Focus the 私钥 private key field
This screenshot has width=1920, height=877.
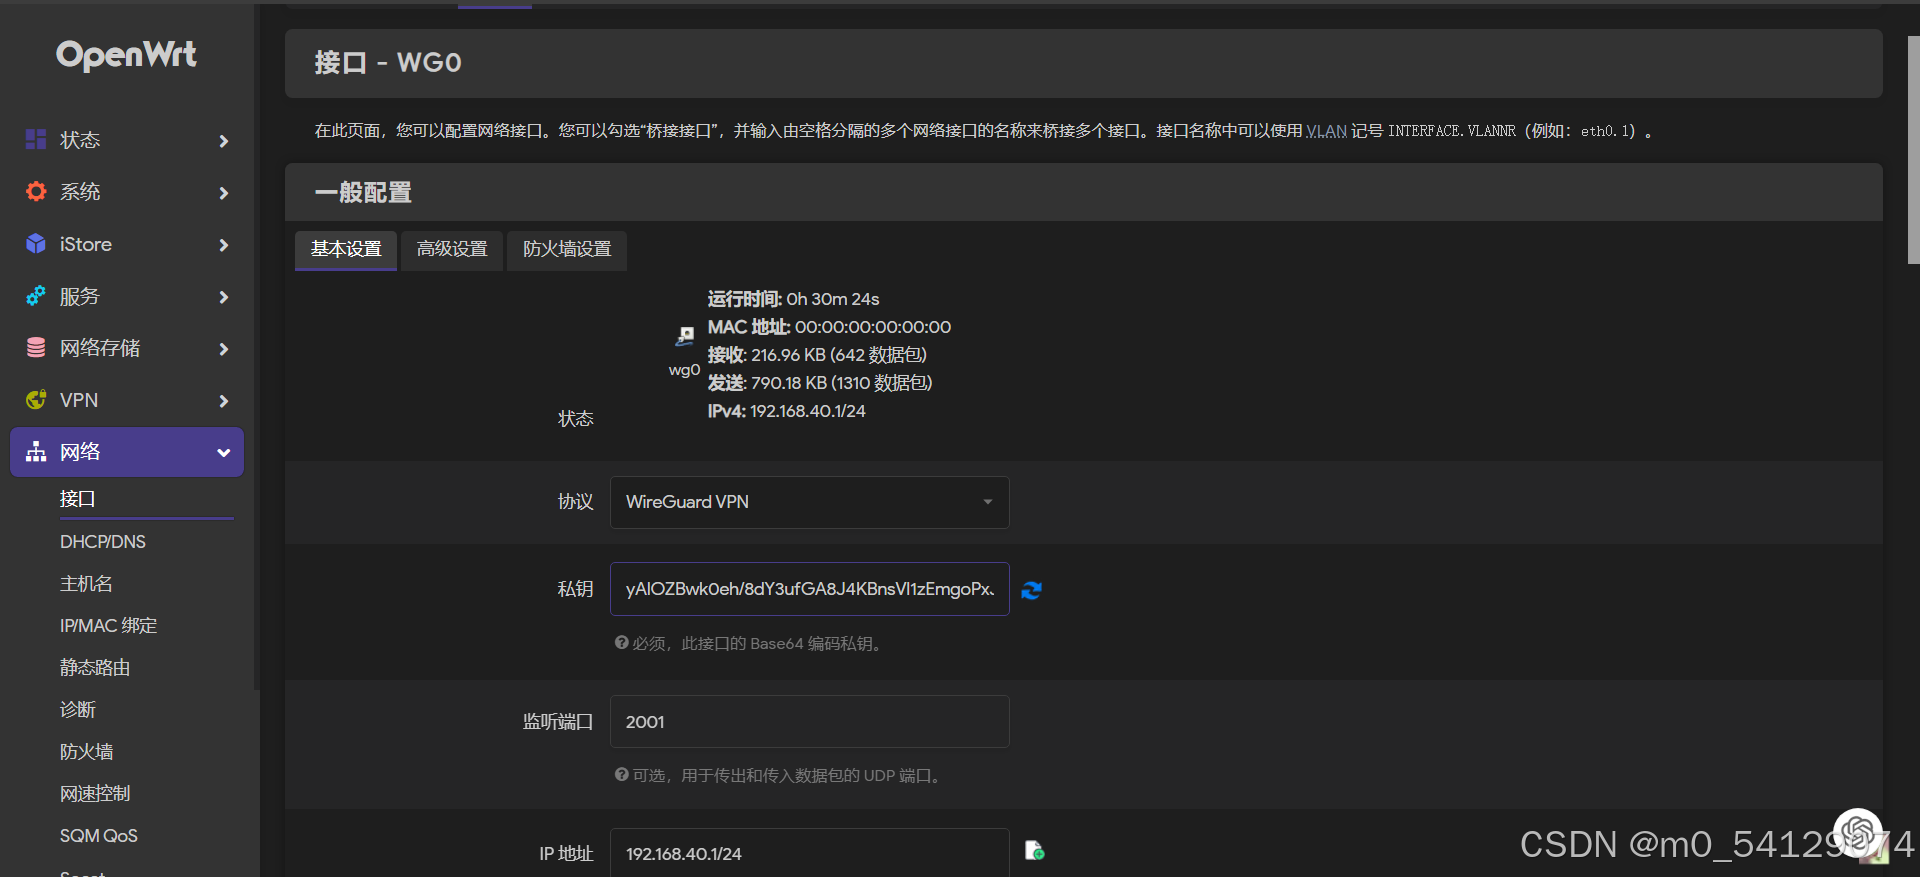click(810, 589)
